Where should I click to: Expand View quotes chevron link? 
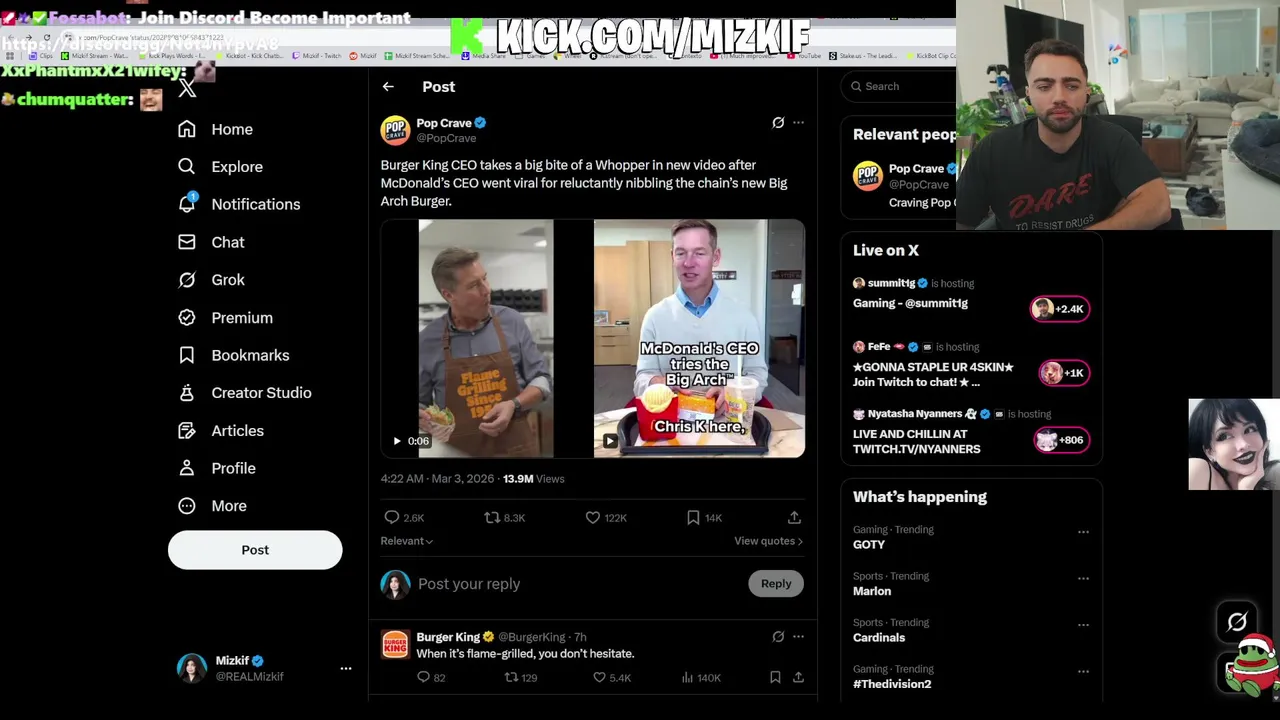pyautogui.click(x=768, y=541)
